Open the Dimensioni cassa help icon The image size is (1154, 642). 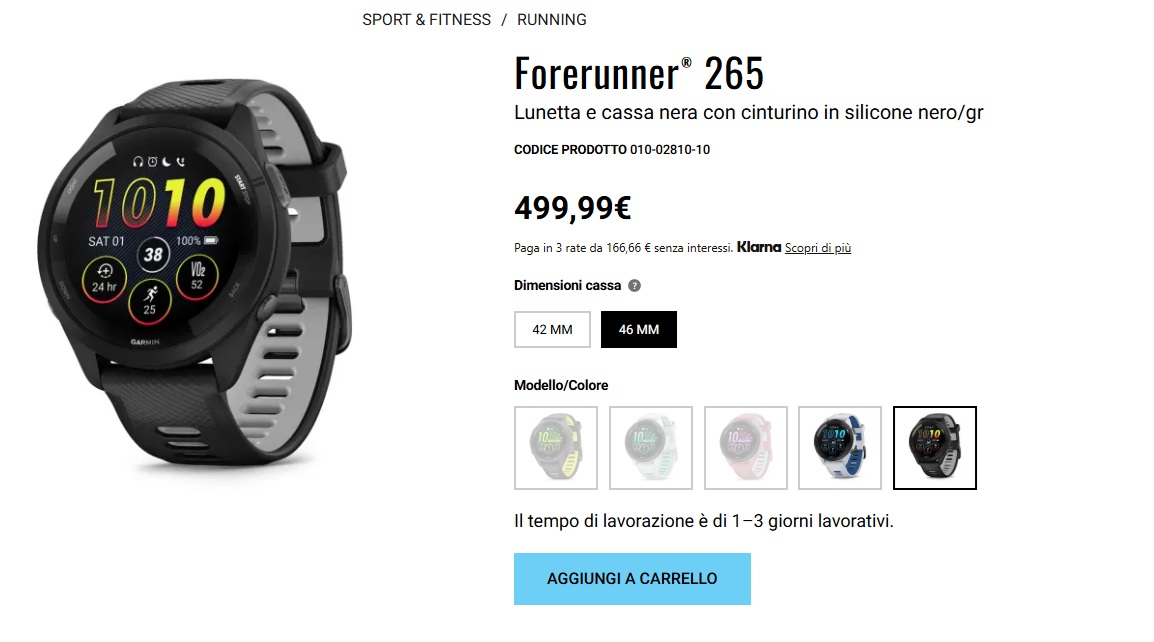634,286
